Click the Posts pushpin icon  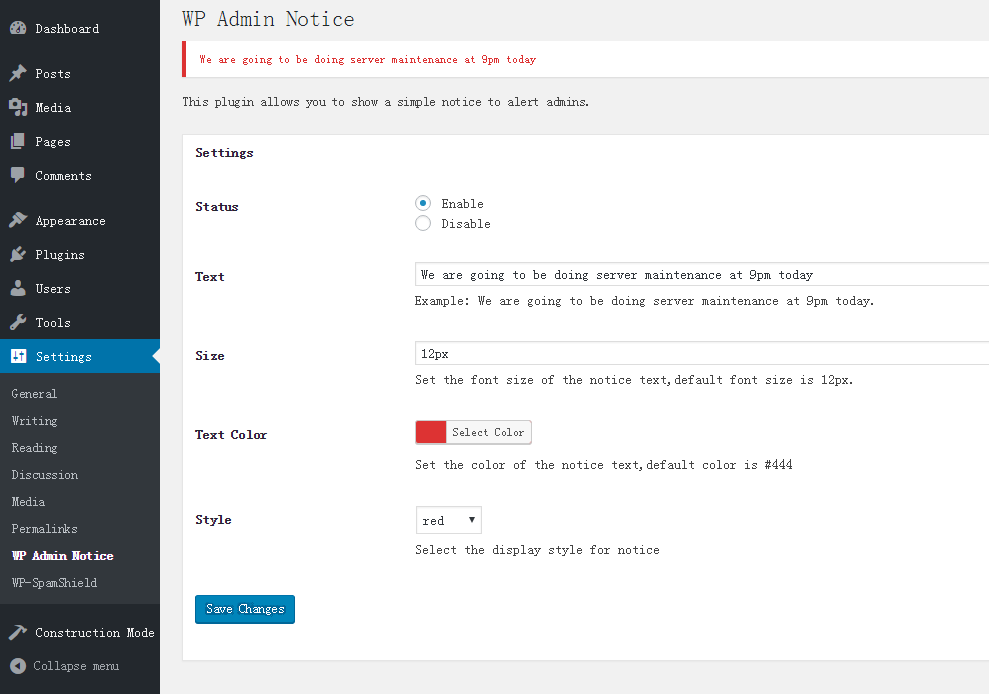(x=18, y=73)
